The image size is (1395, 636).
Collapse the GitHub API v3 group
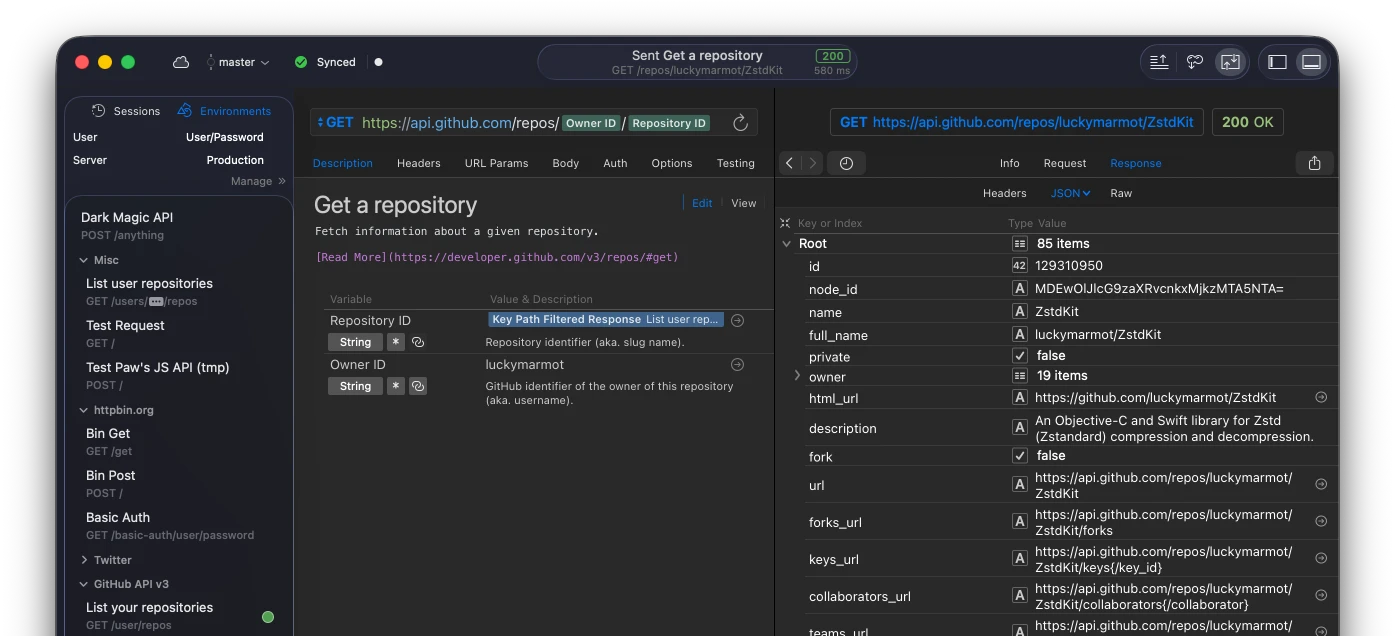pos(84,584)
